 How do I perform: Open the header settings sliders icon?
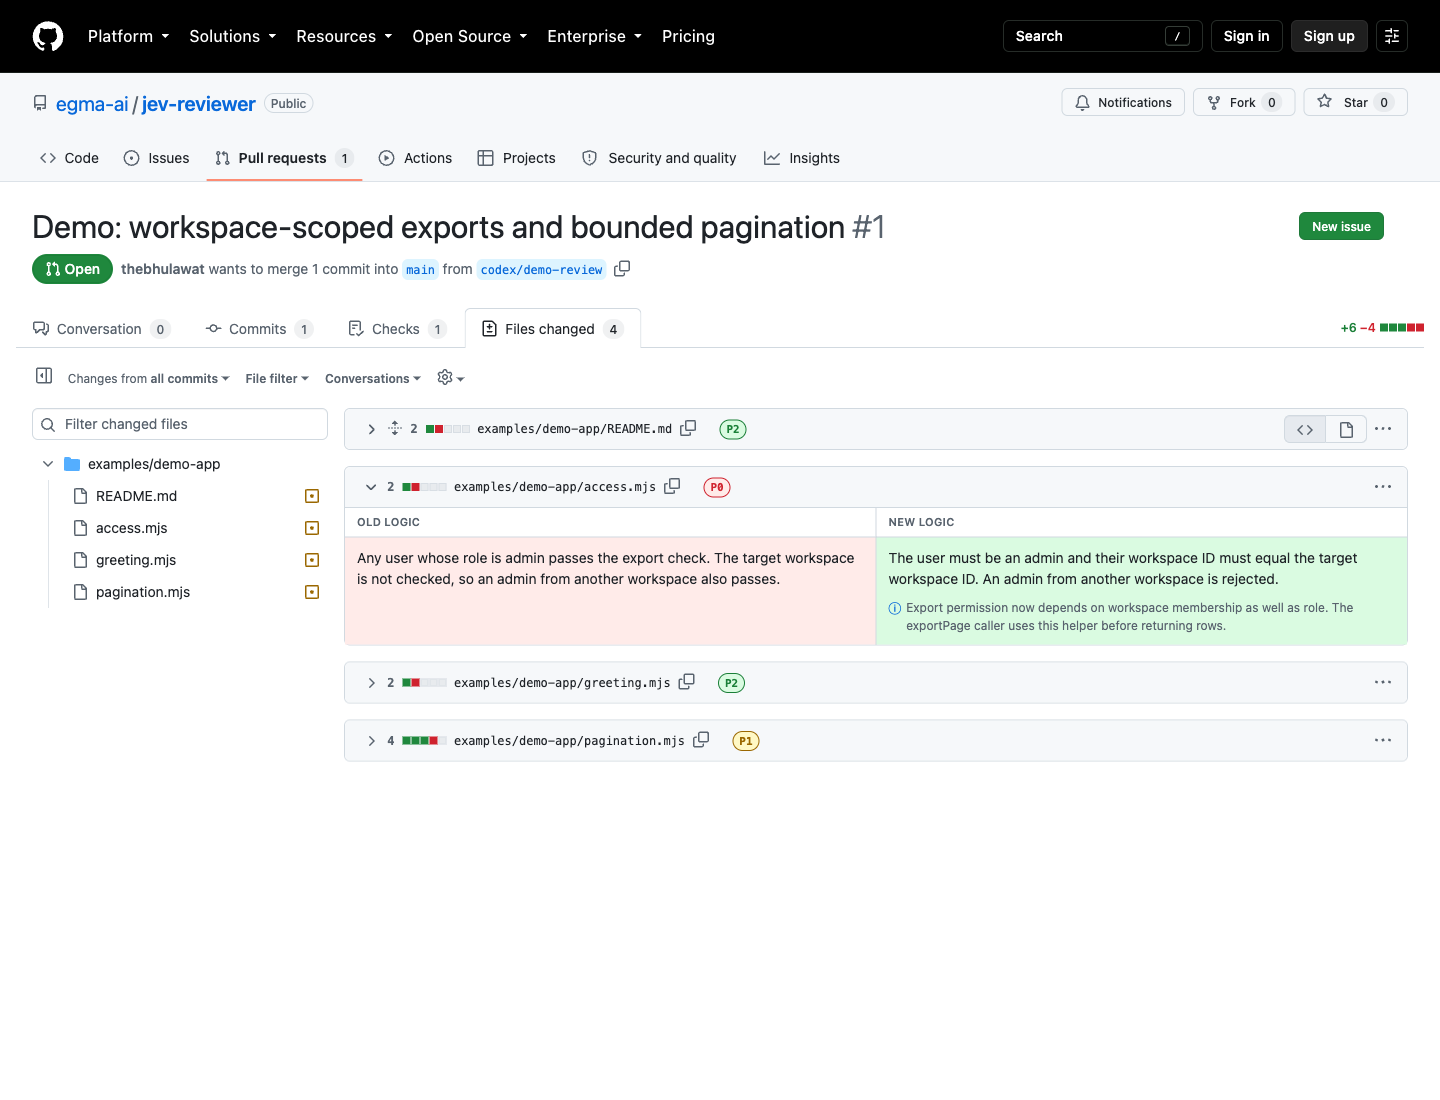coord(1392,36)
